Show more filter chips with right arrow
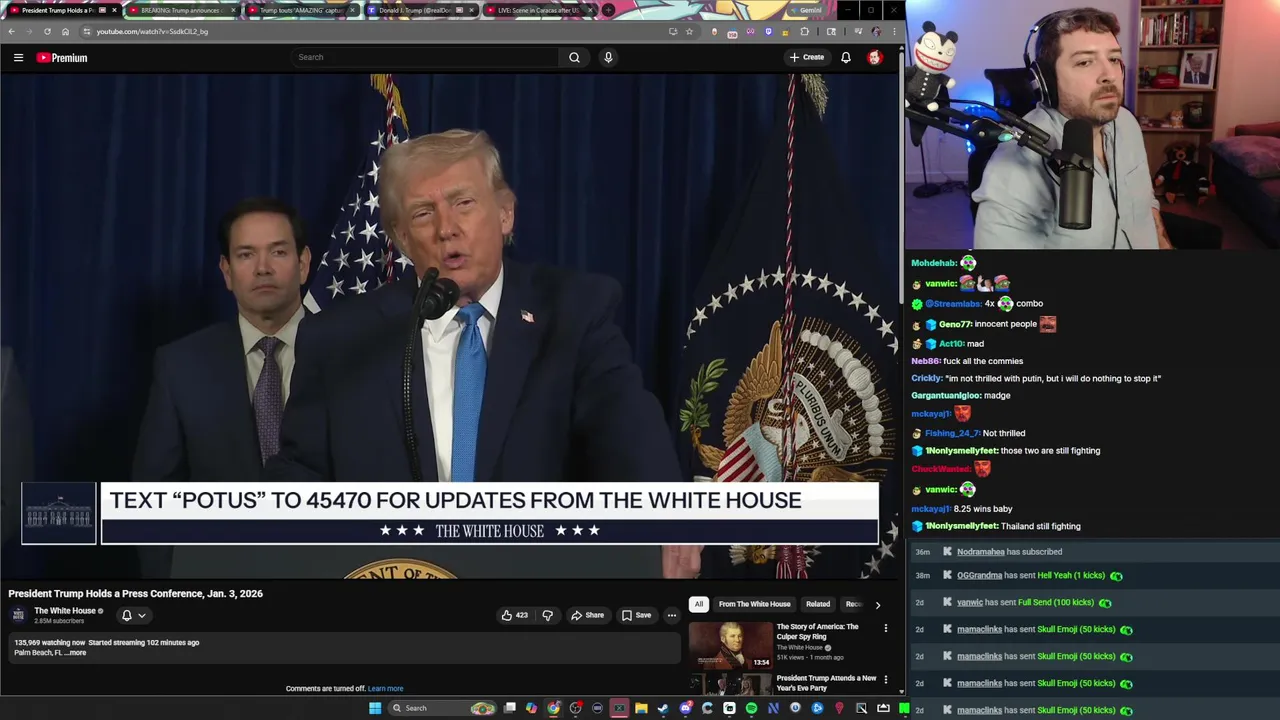The width and height of the screenshot is (1280, 720). click(x=878, y=604)
